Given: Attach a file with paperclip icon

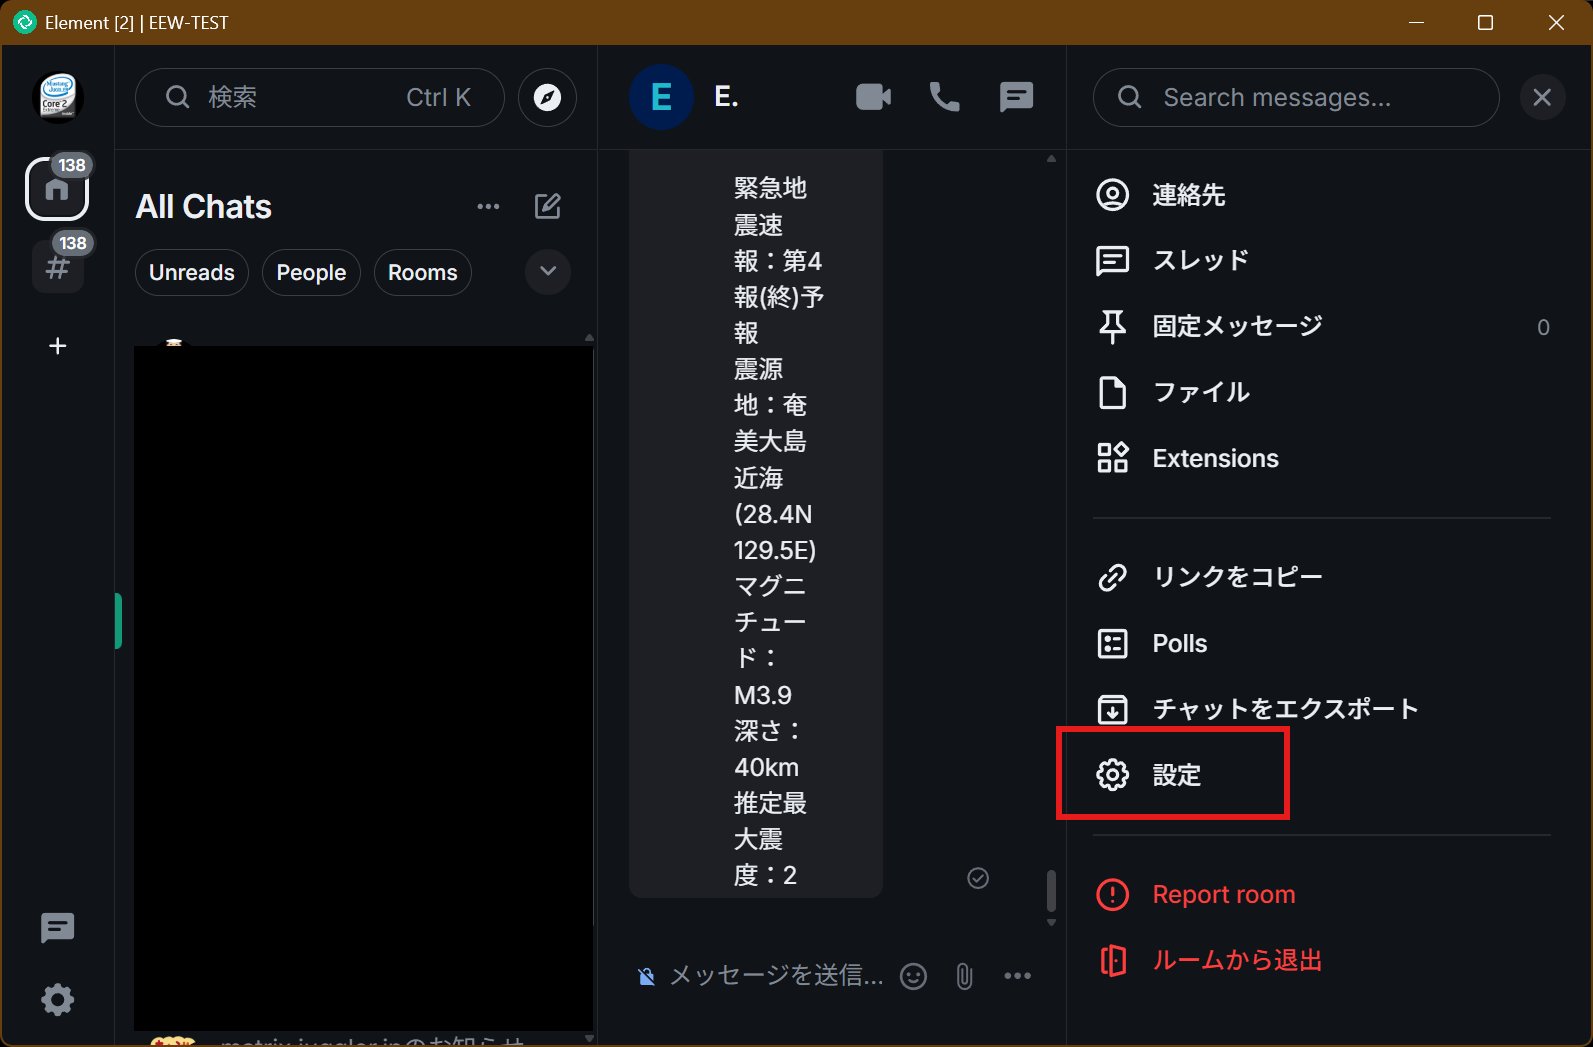Looking at the screenshot, I should [x=964, y=976].
